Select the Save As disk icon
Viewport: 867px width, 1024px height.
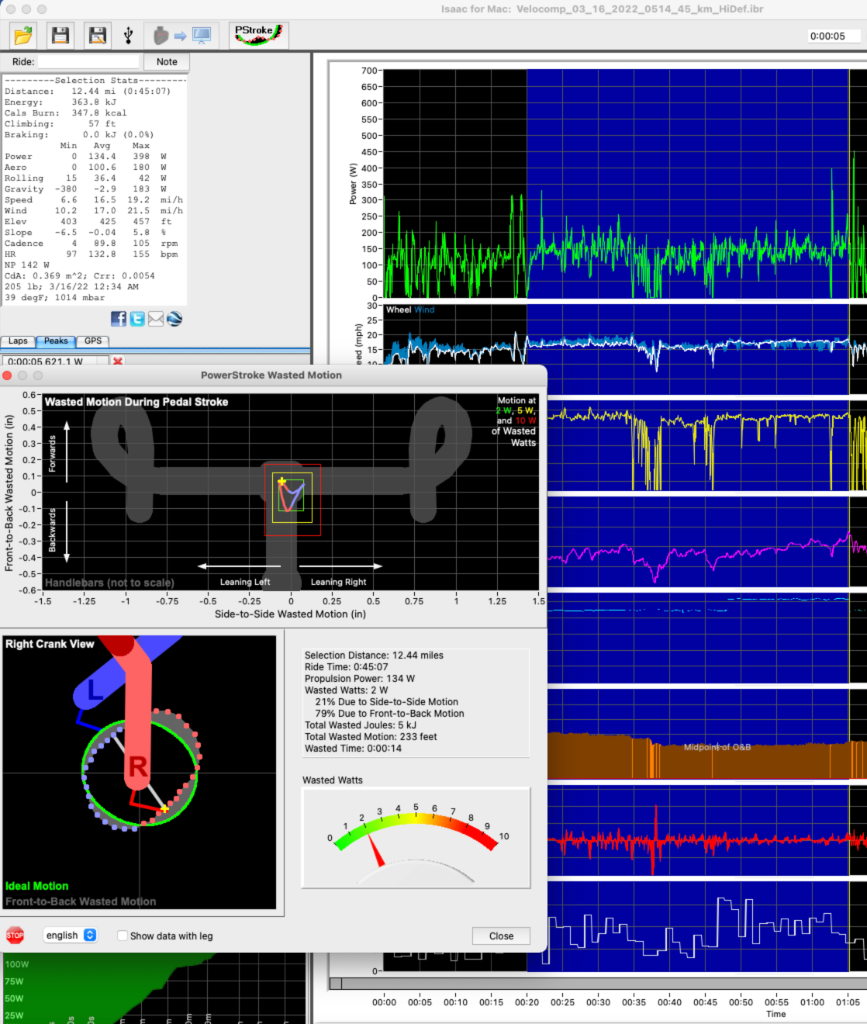[x=96, y=34]
